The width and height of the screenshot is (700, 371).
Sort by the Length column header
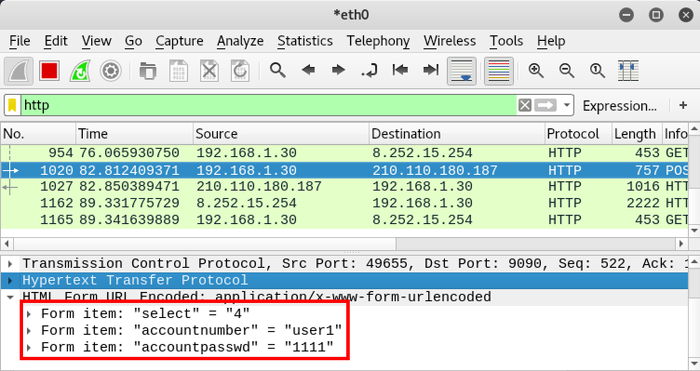(637, 134)
